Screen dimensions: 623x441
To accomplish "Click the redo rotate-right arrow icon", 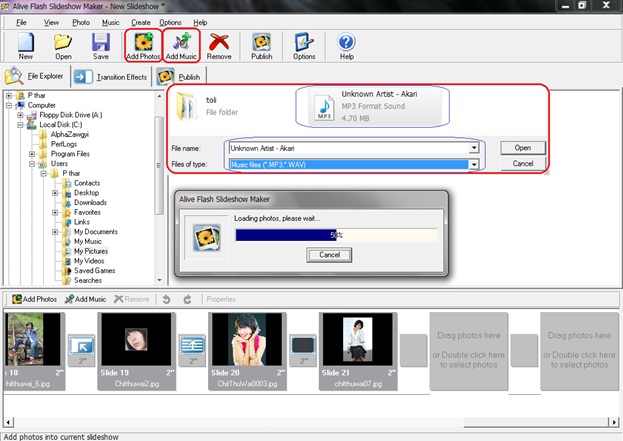I will [x=188, y=299].
